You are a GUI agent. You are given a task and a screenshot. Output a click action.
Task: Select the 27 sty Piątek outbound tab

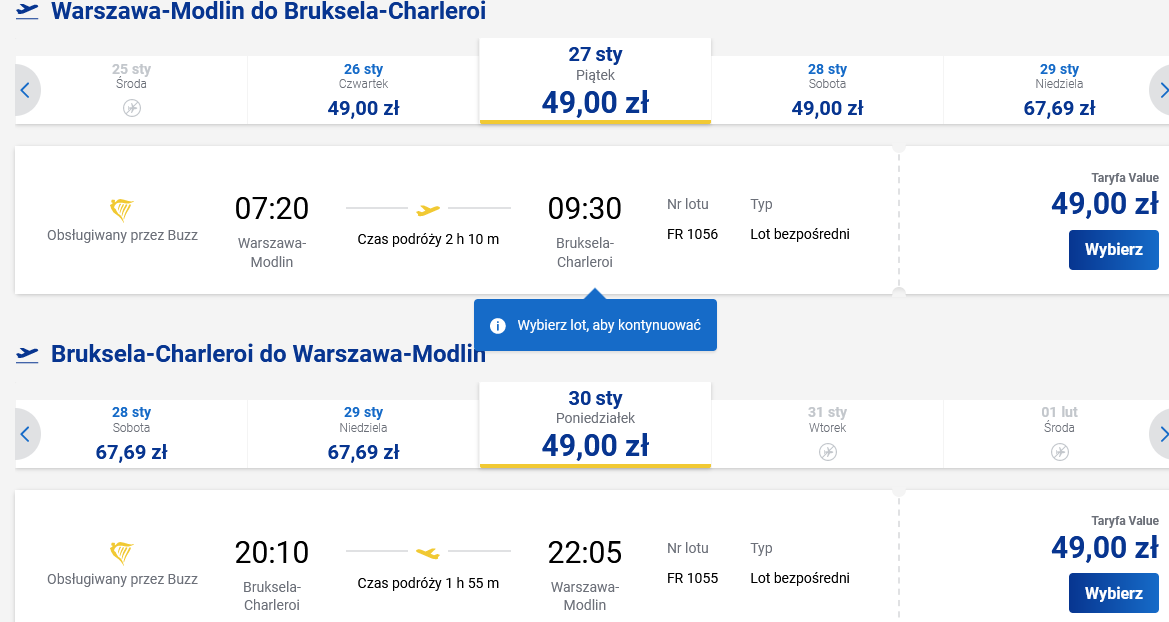(x=595, y=81)
